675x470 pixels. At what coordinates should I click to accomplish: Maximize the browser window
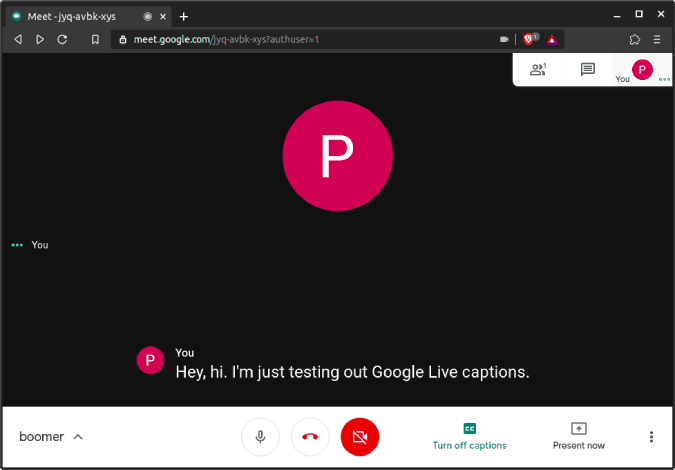639,14
